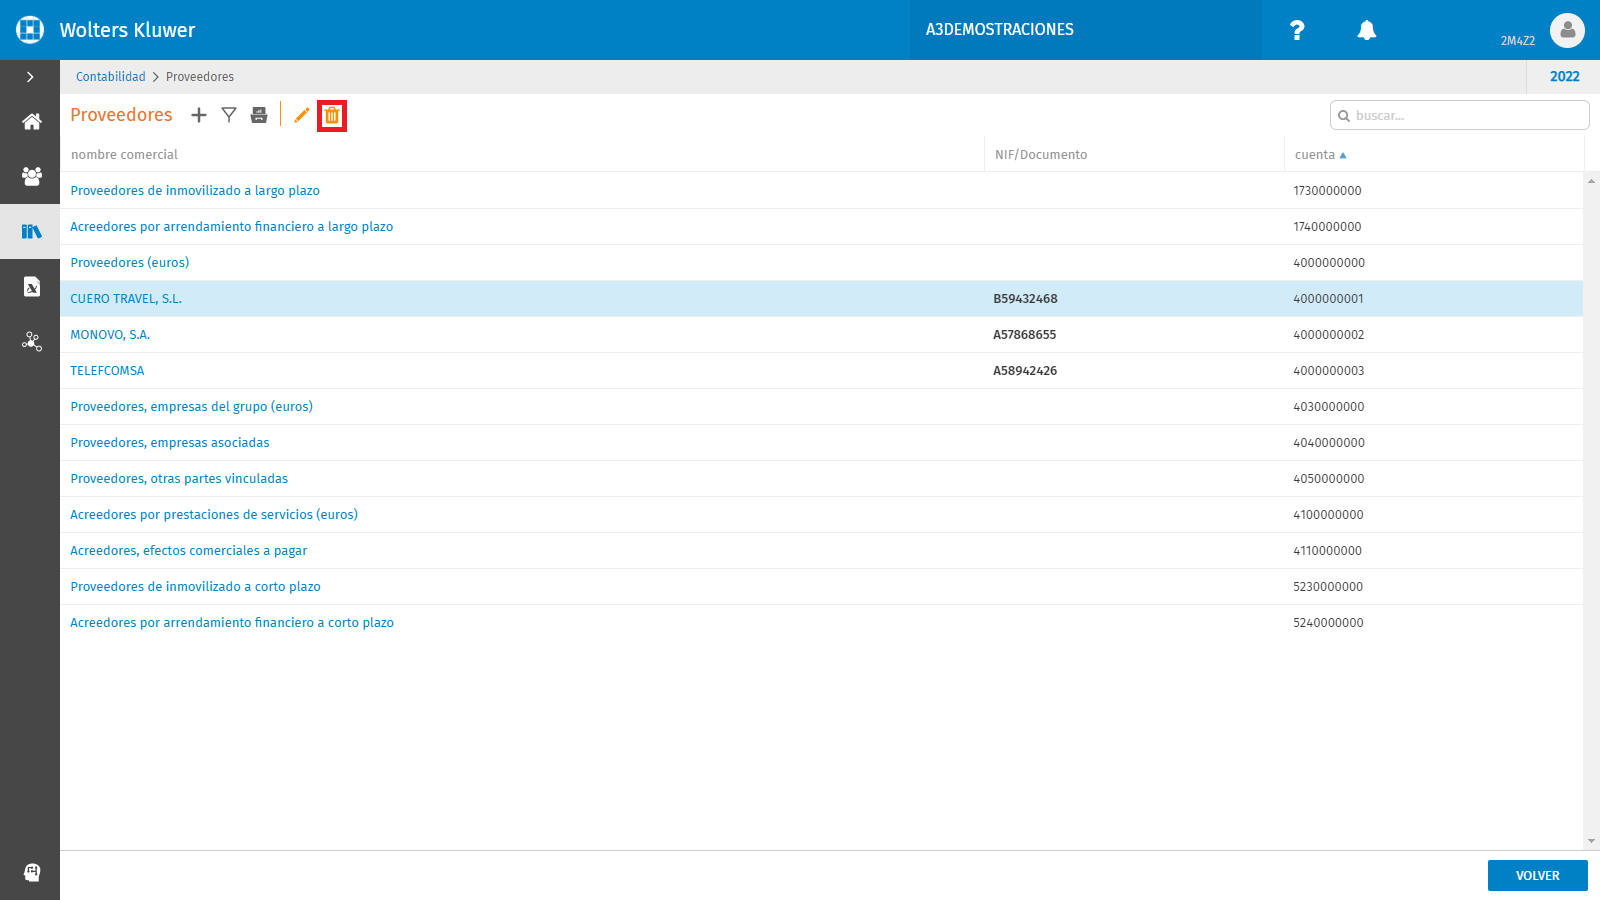
Task: Open Acreedores, efectos comerciales a pagar
Action: (188, 551)
